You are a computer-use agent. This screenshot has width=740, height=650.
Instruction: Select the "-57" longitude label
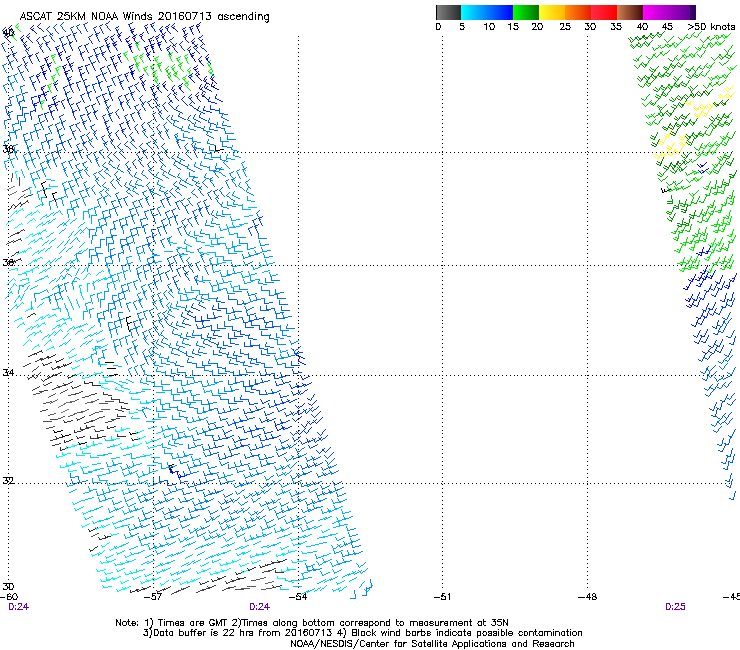point(153,597)
